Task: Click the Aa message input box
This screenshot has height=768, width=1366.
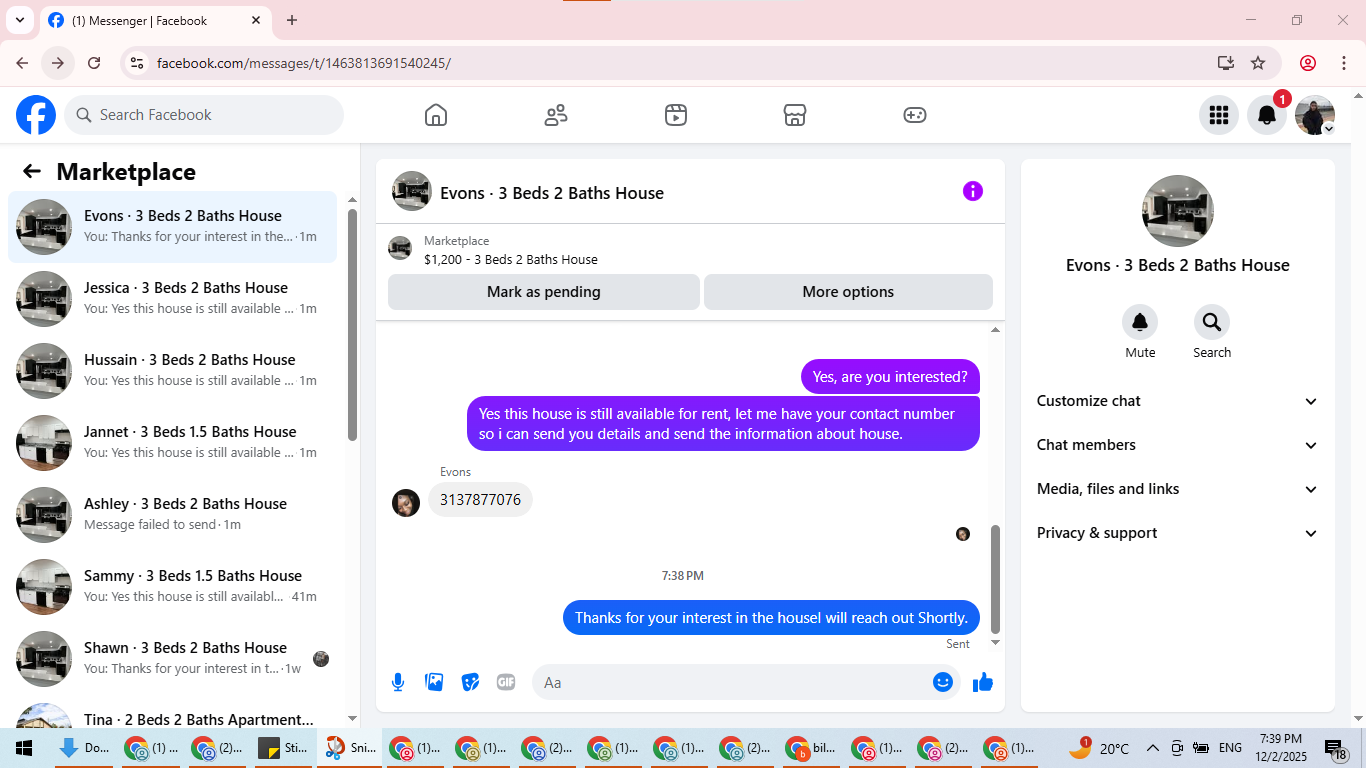Action: 734,682
